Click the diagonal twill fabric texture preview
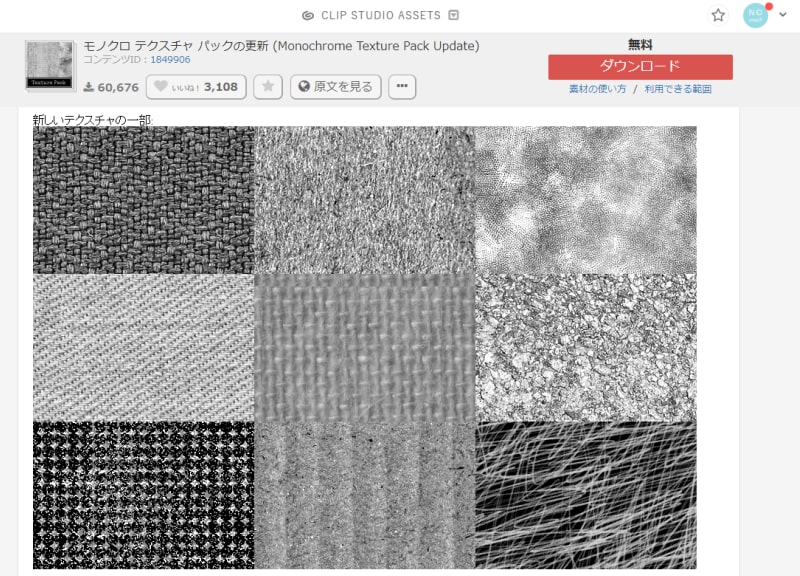The width and height of the screenshot is (800, 576). click(143, 347)
